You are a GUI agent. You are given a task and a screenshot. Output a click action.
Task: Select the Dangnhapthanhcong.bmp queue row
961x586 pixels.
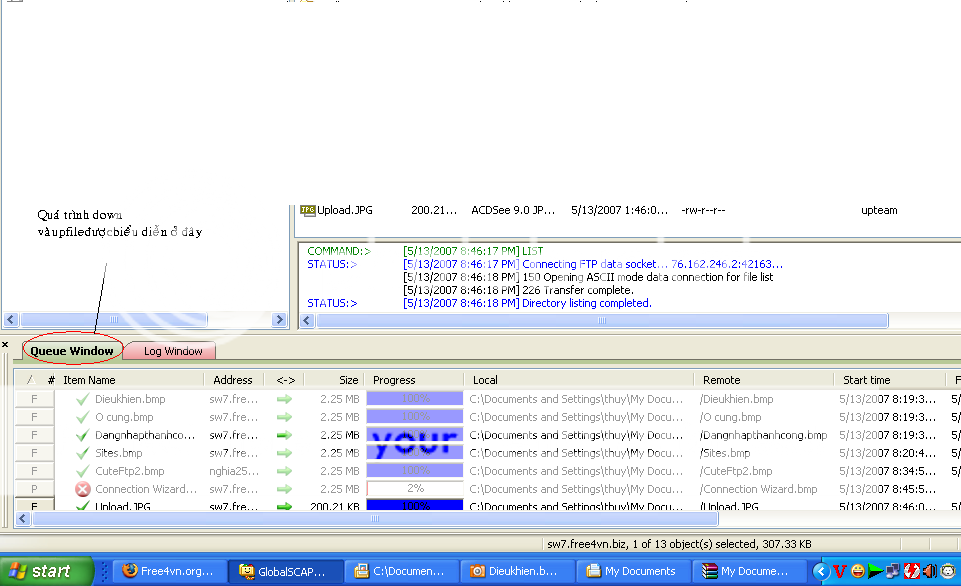145,435
